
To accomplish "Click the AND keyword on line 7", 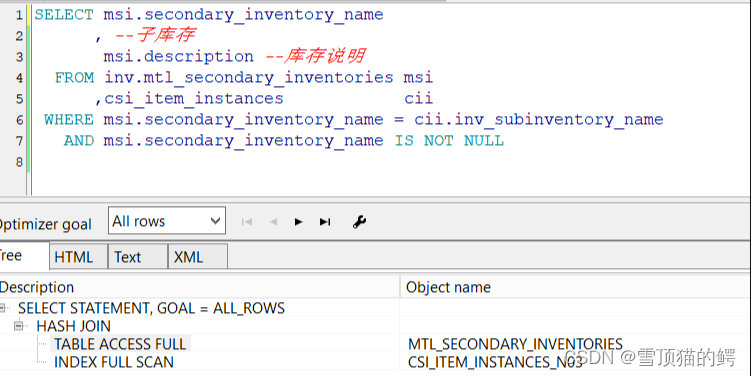I will click(79, 141).
